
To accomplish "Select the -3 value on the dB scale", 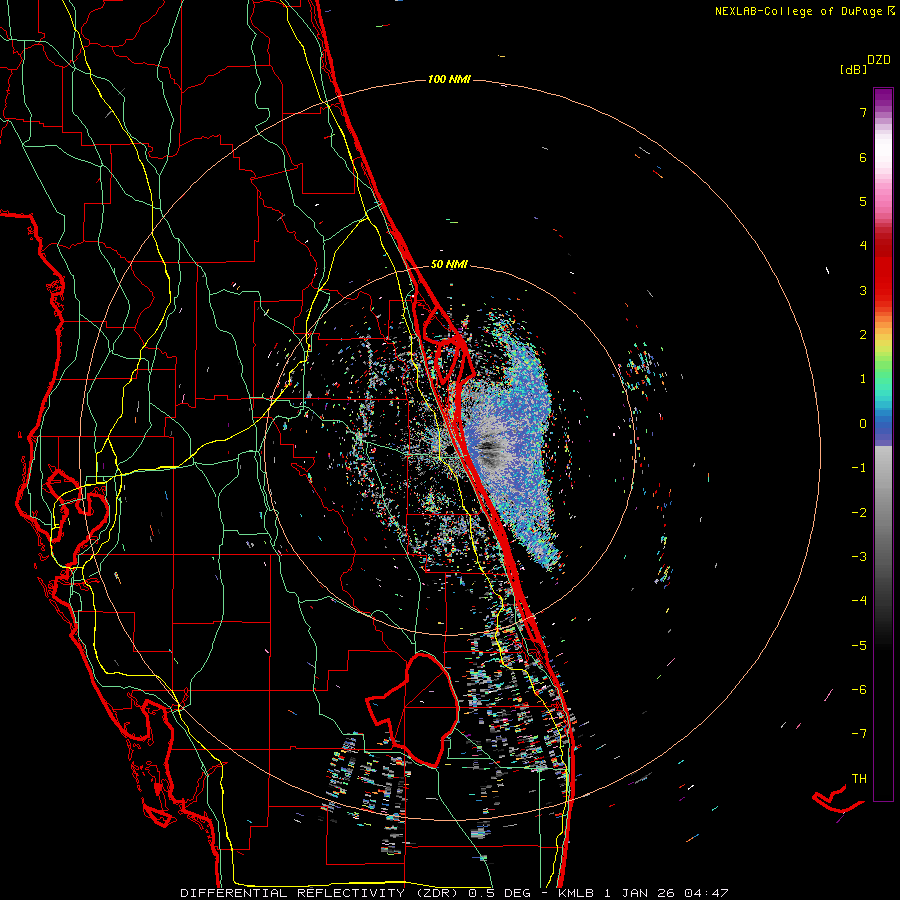I will coord(859,557).
